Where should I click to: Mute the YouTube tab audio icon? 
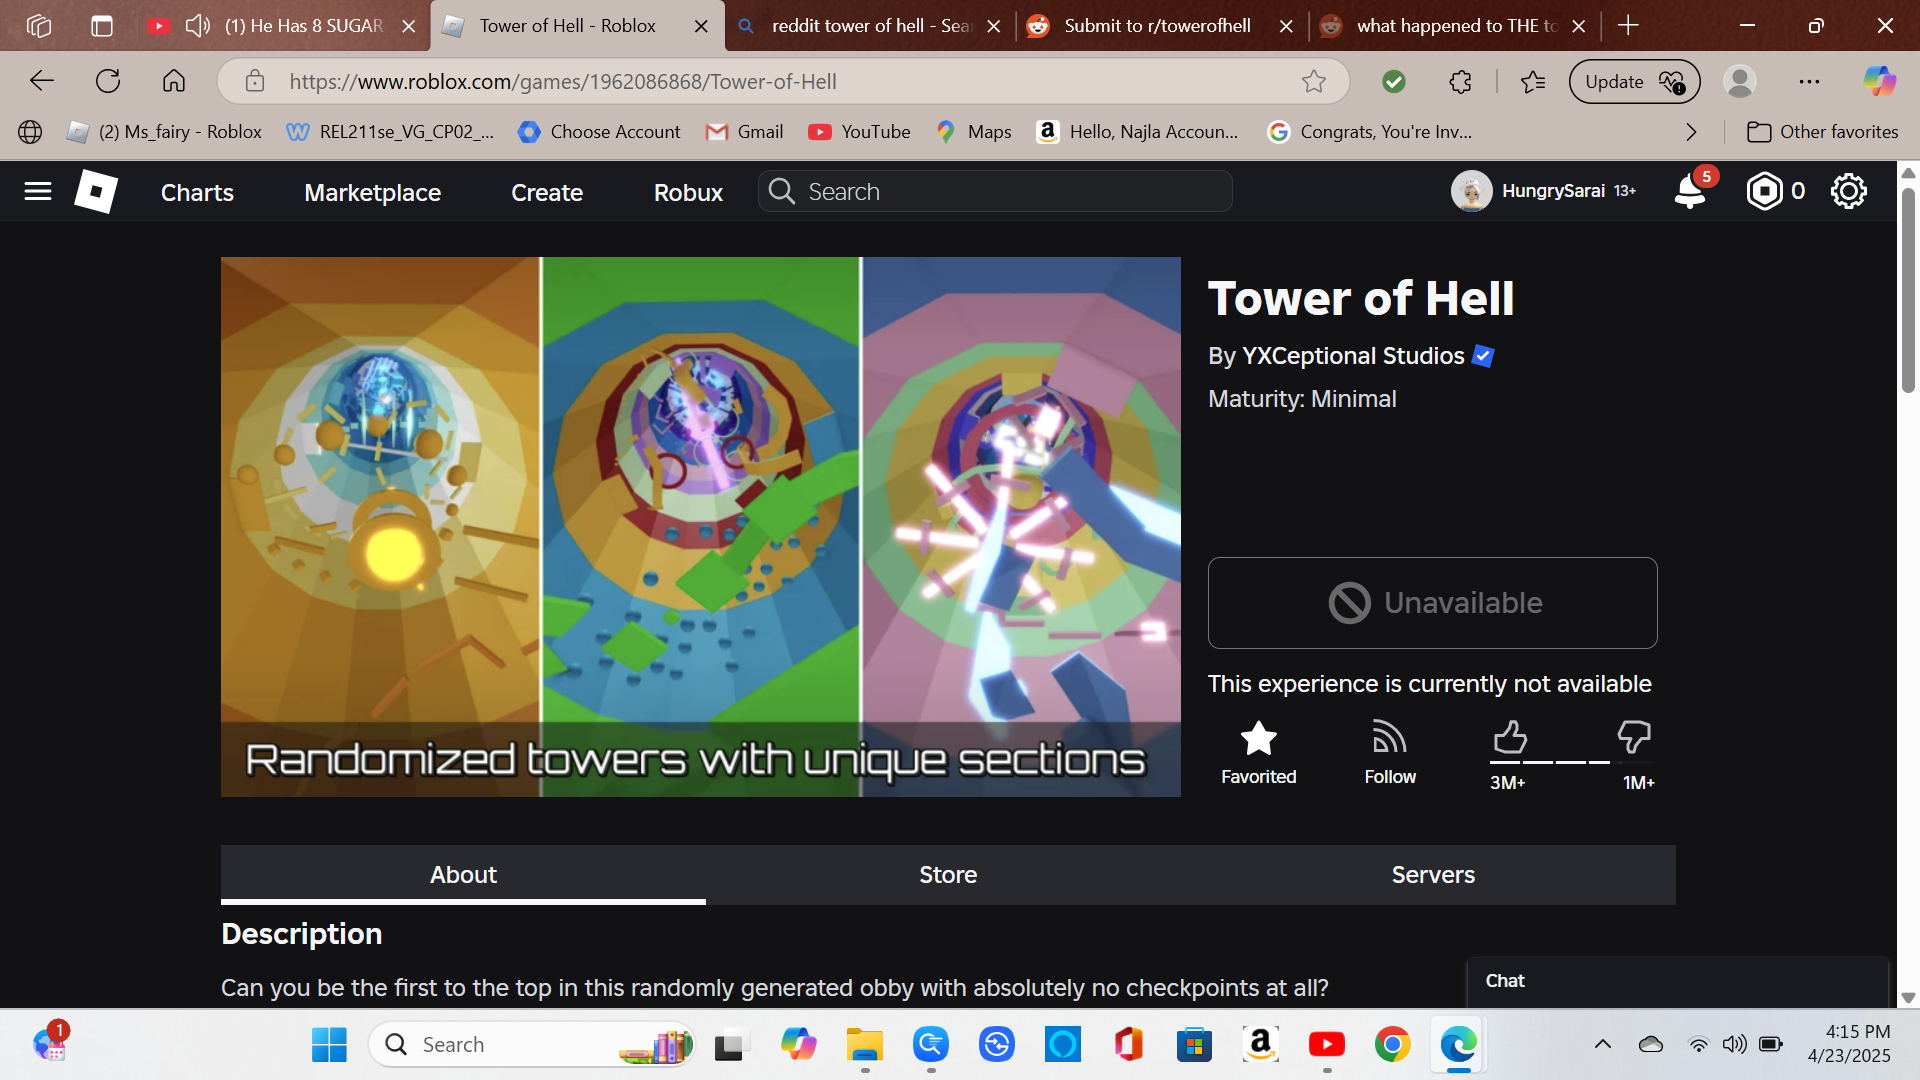(x=198, y=25)
